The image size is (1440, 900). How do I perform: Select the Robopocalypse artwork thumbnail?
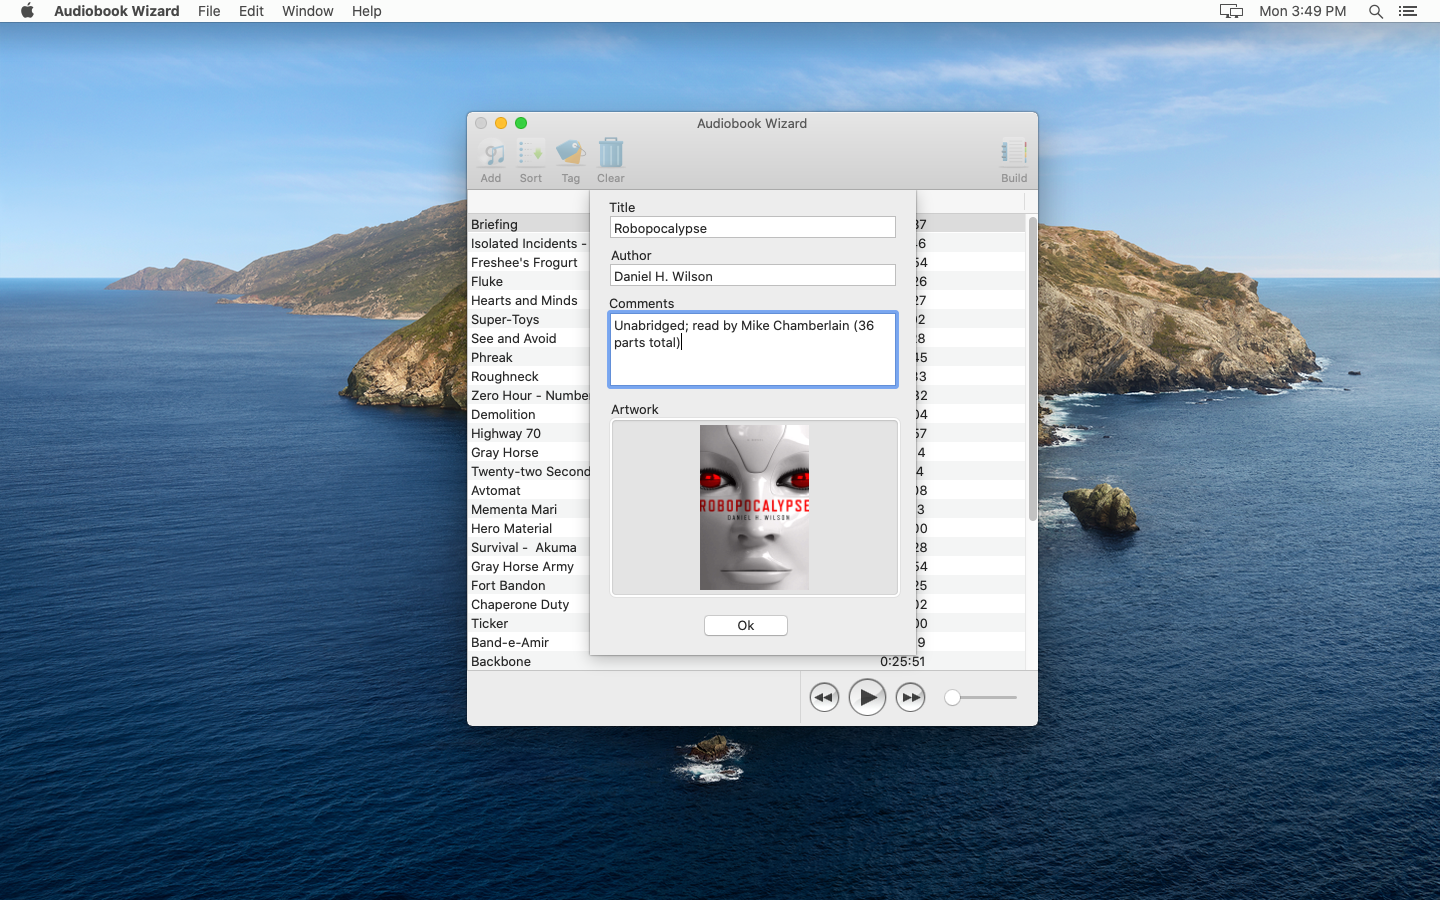tap(755, 507)
